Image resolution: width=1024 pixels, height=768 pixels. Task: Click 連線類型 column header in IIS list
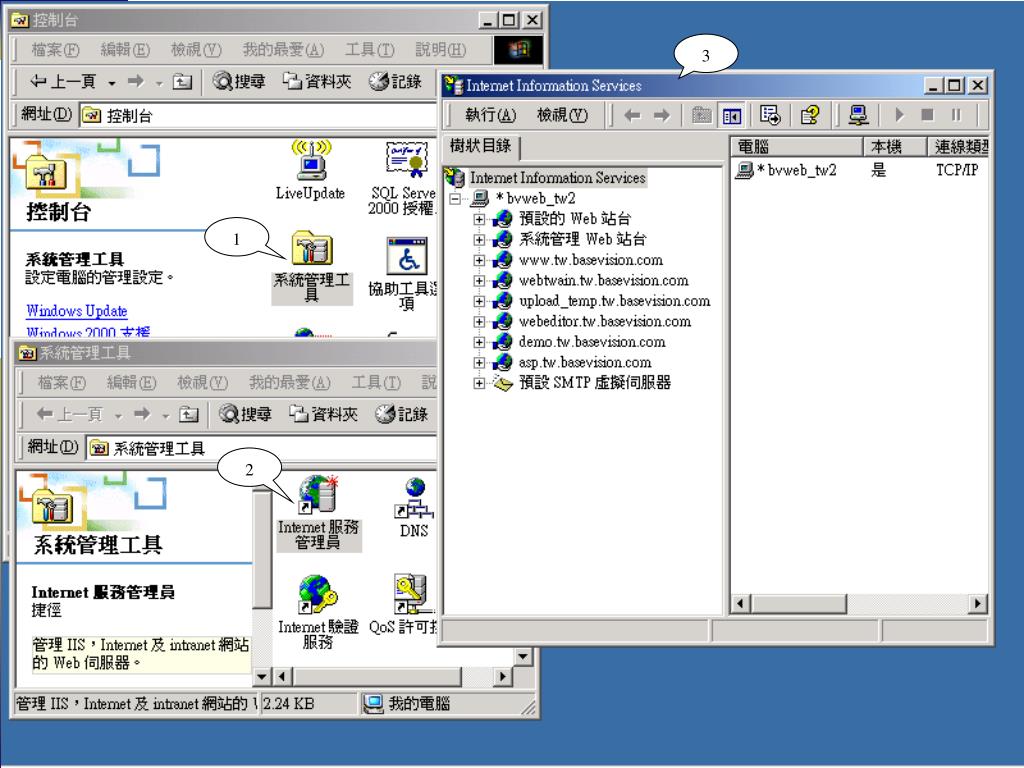click(958, 147)
